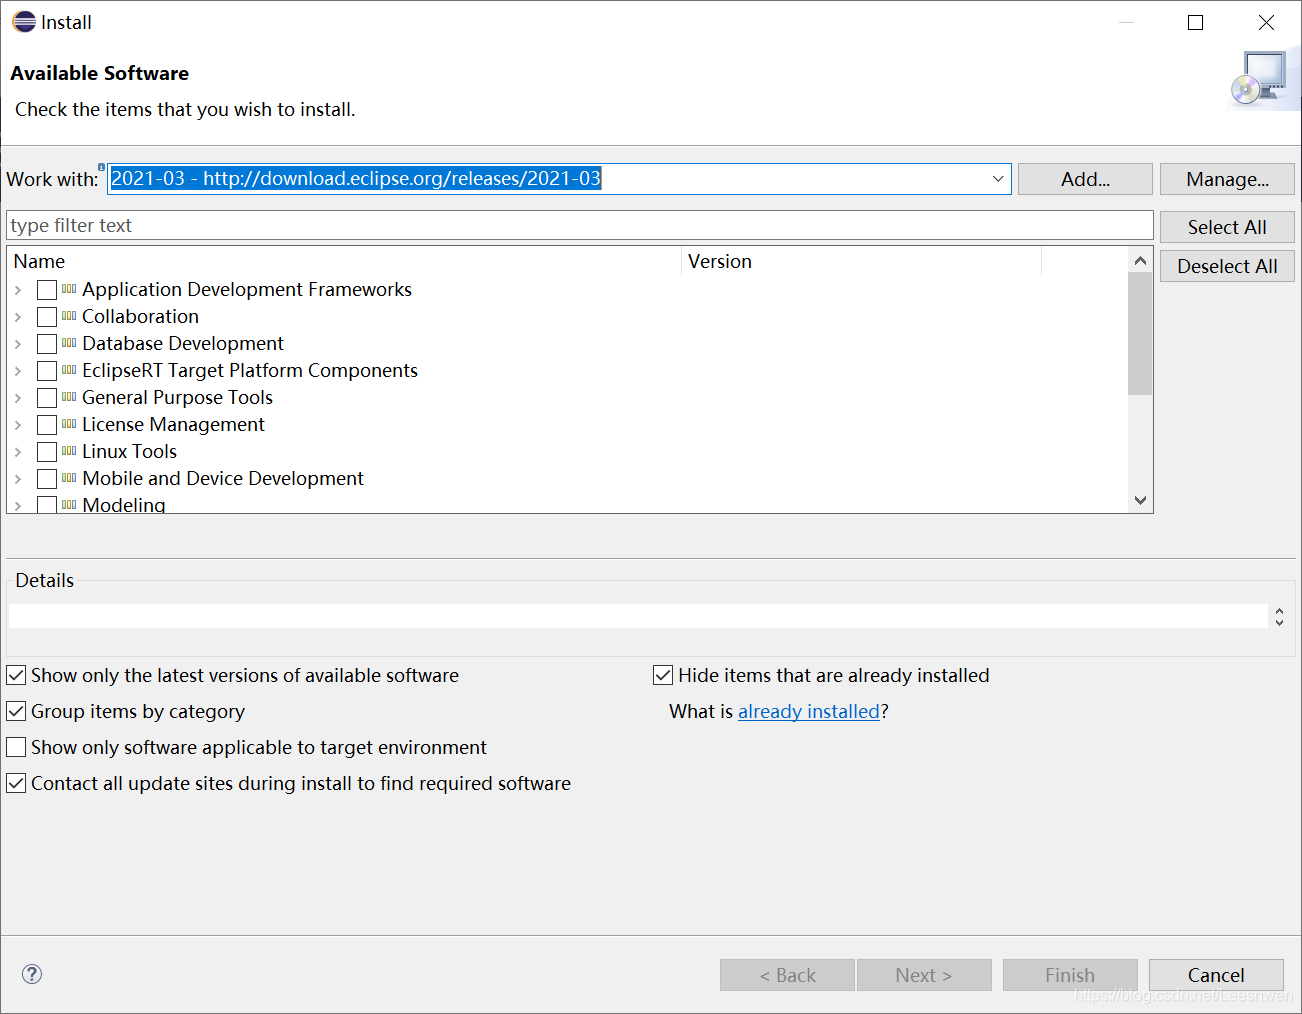Expand the Linux Tools category
Screen dimensions: 1302x1014
tap(18, 452)
